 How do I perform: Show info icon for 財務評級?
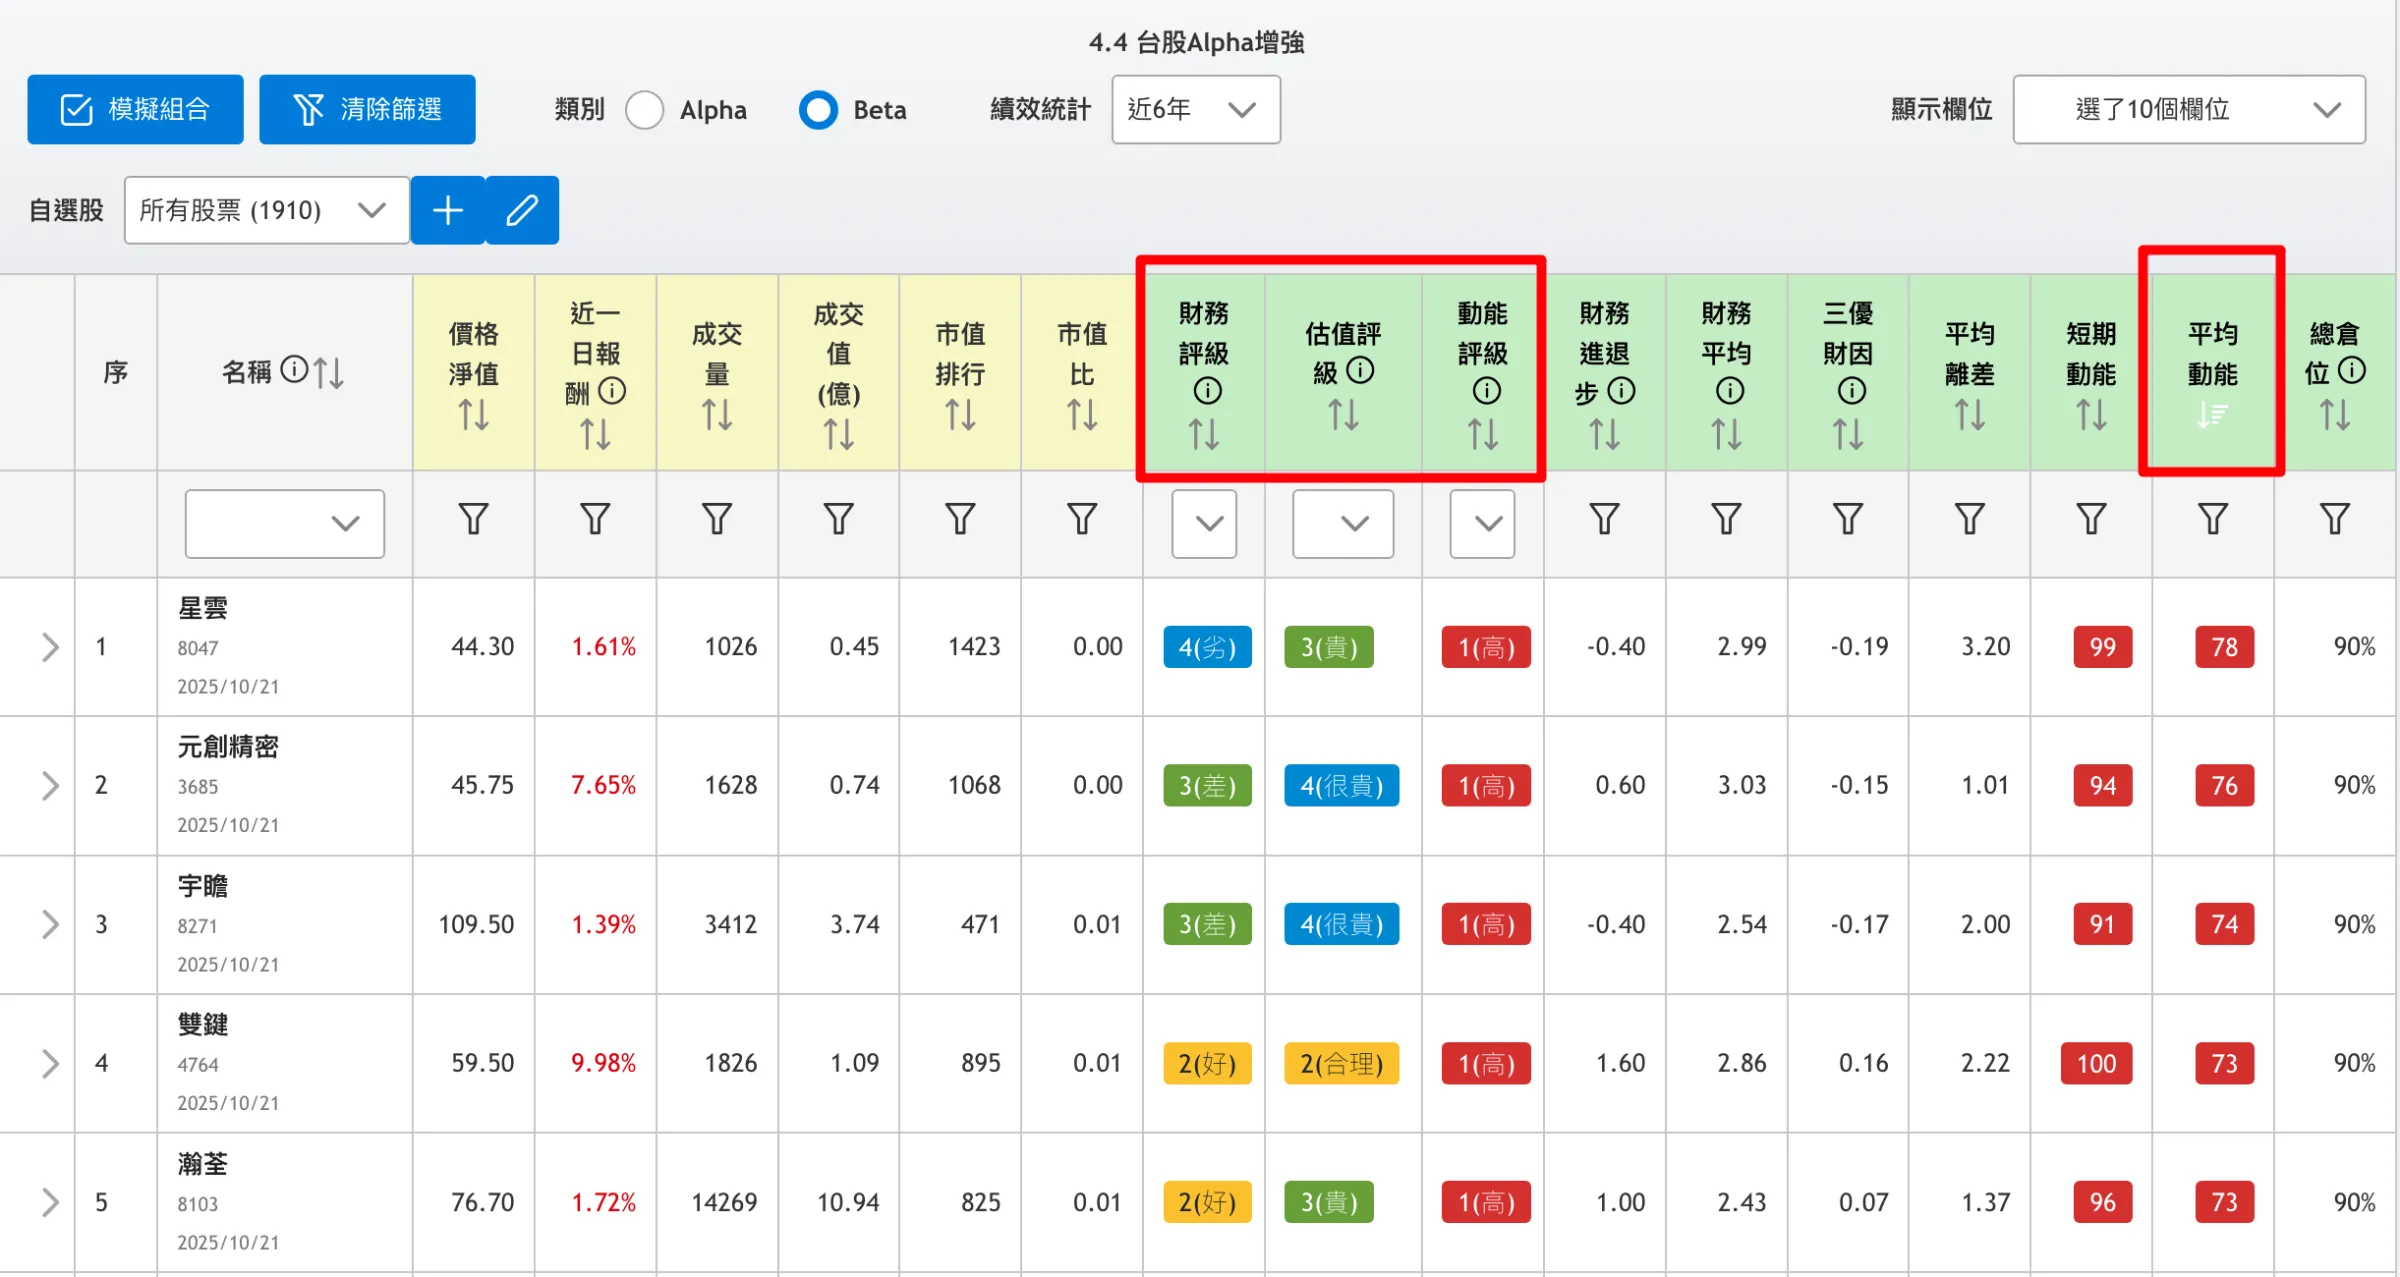click(x=1207, y=391)
